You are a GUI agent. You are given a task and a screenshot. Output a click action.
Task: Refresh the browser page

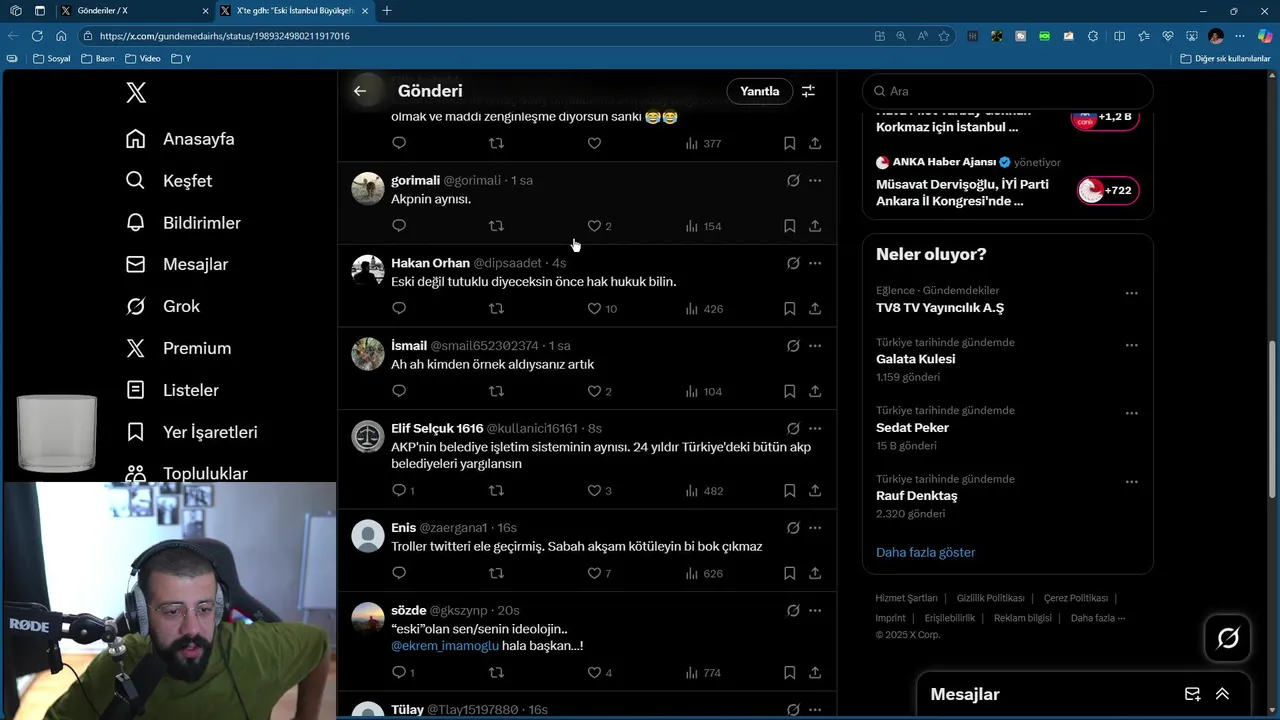click(x=37, y=36)
